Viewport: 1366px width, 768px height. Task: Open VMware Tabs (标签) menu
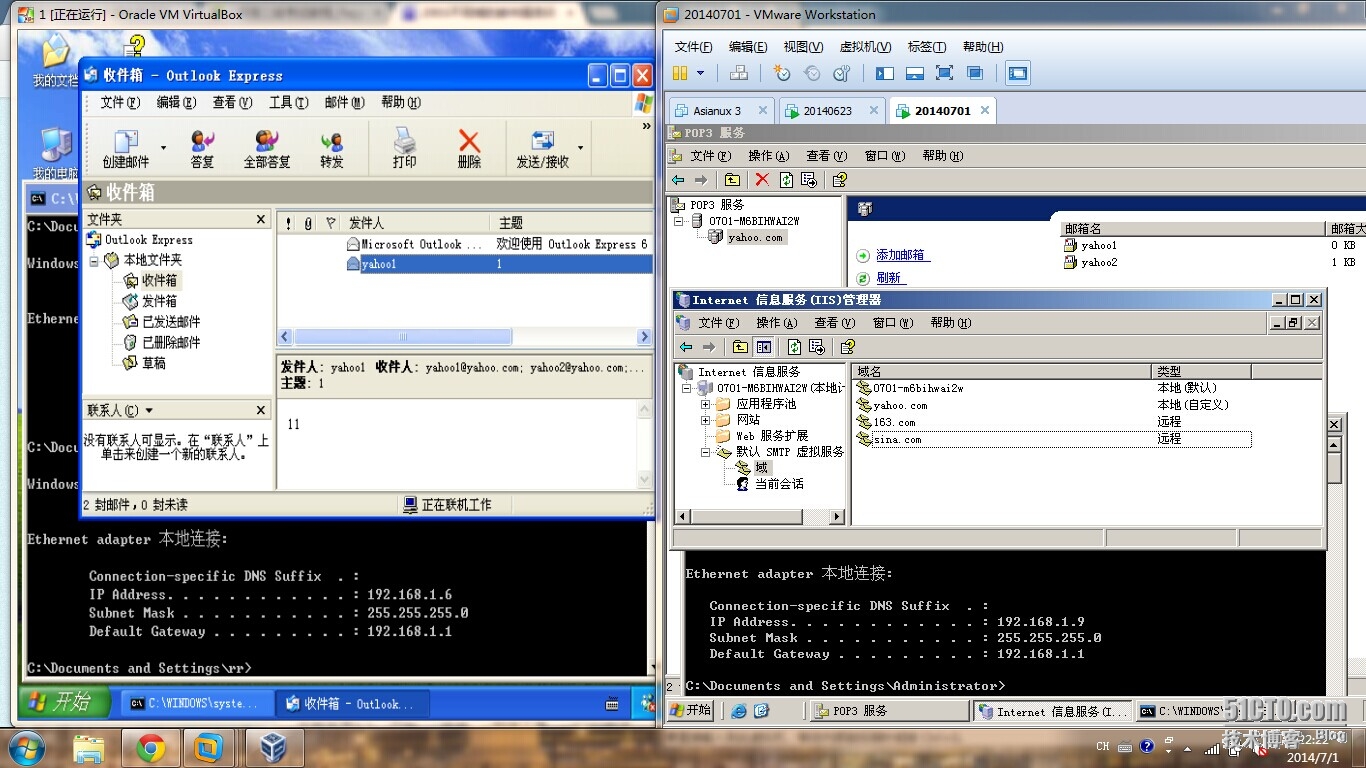tap(927, 47)
